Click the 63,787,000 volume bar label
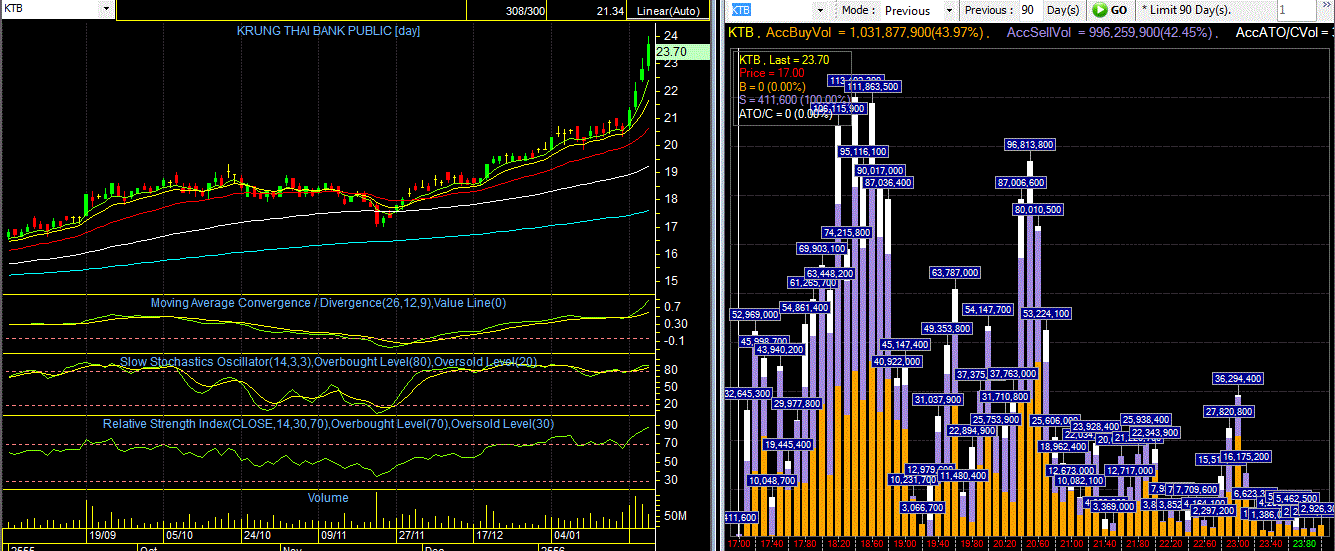The height and width of the screenshot is (551, 1335). coord(955,272)
